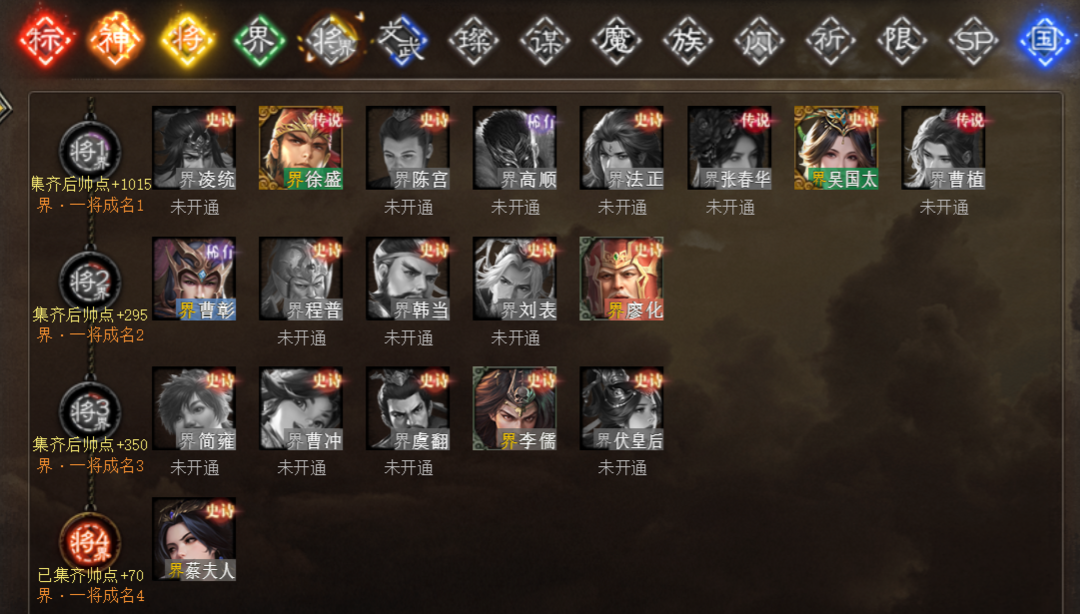Select the SP diamond icon
Screen dimensions: 1080x614
[x=973, y=40]
